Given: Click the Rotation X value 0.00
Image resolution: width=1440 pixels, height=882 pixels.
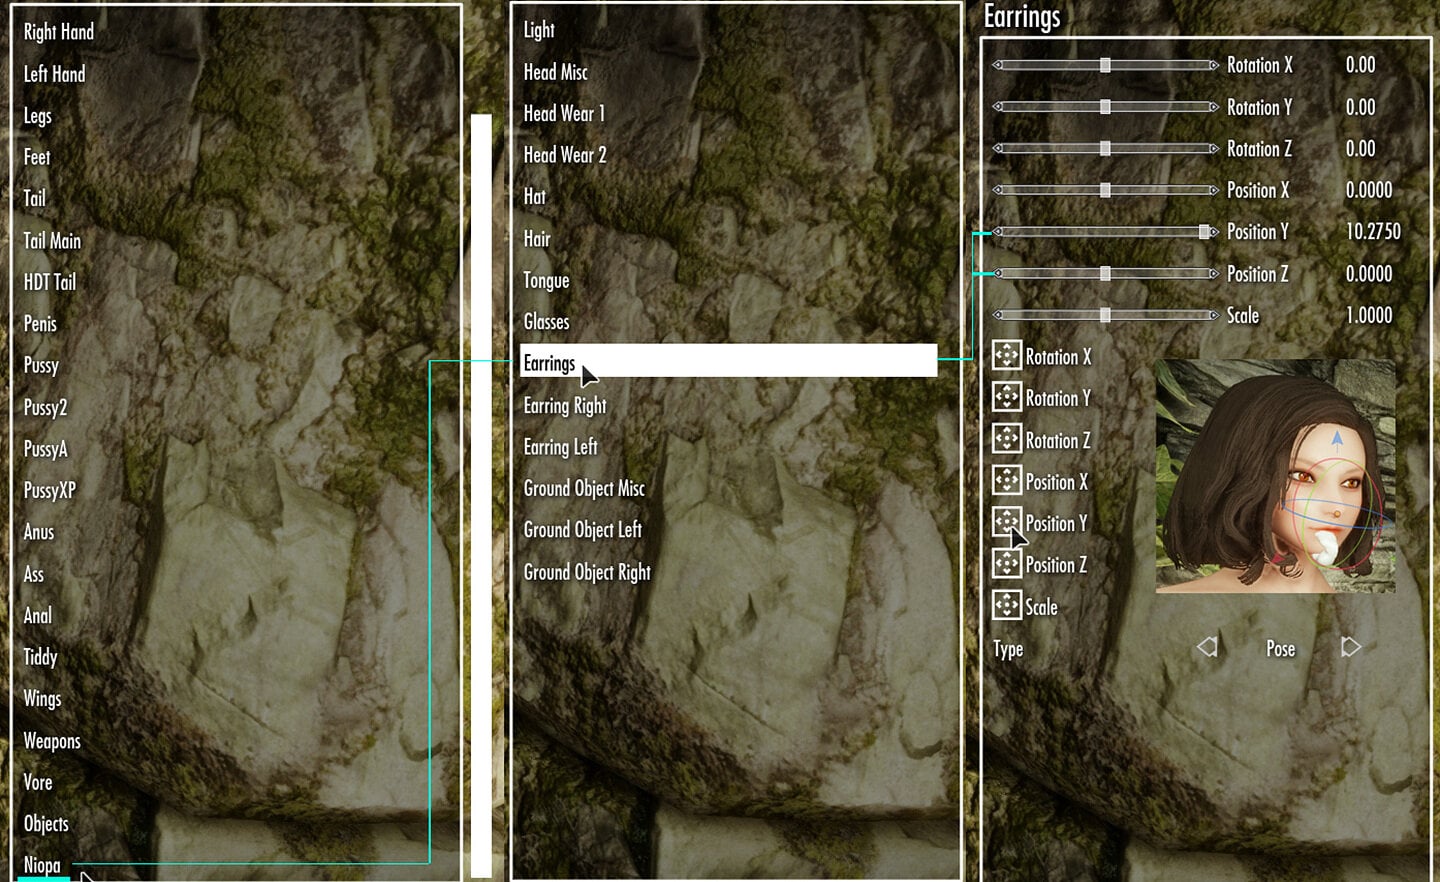Looking at the screenshot, I should pyautogui.click(x=1360, y=65).
